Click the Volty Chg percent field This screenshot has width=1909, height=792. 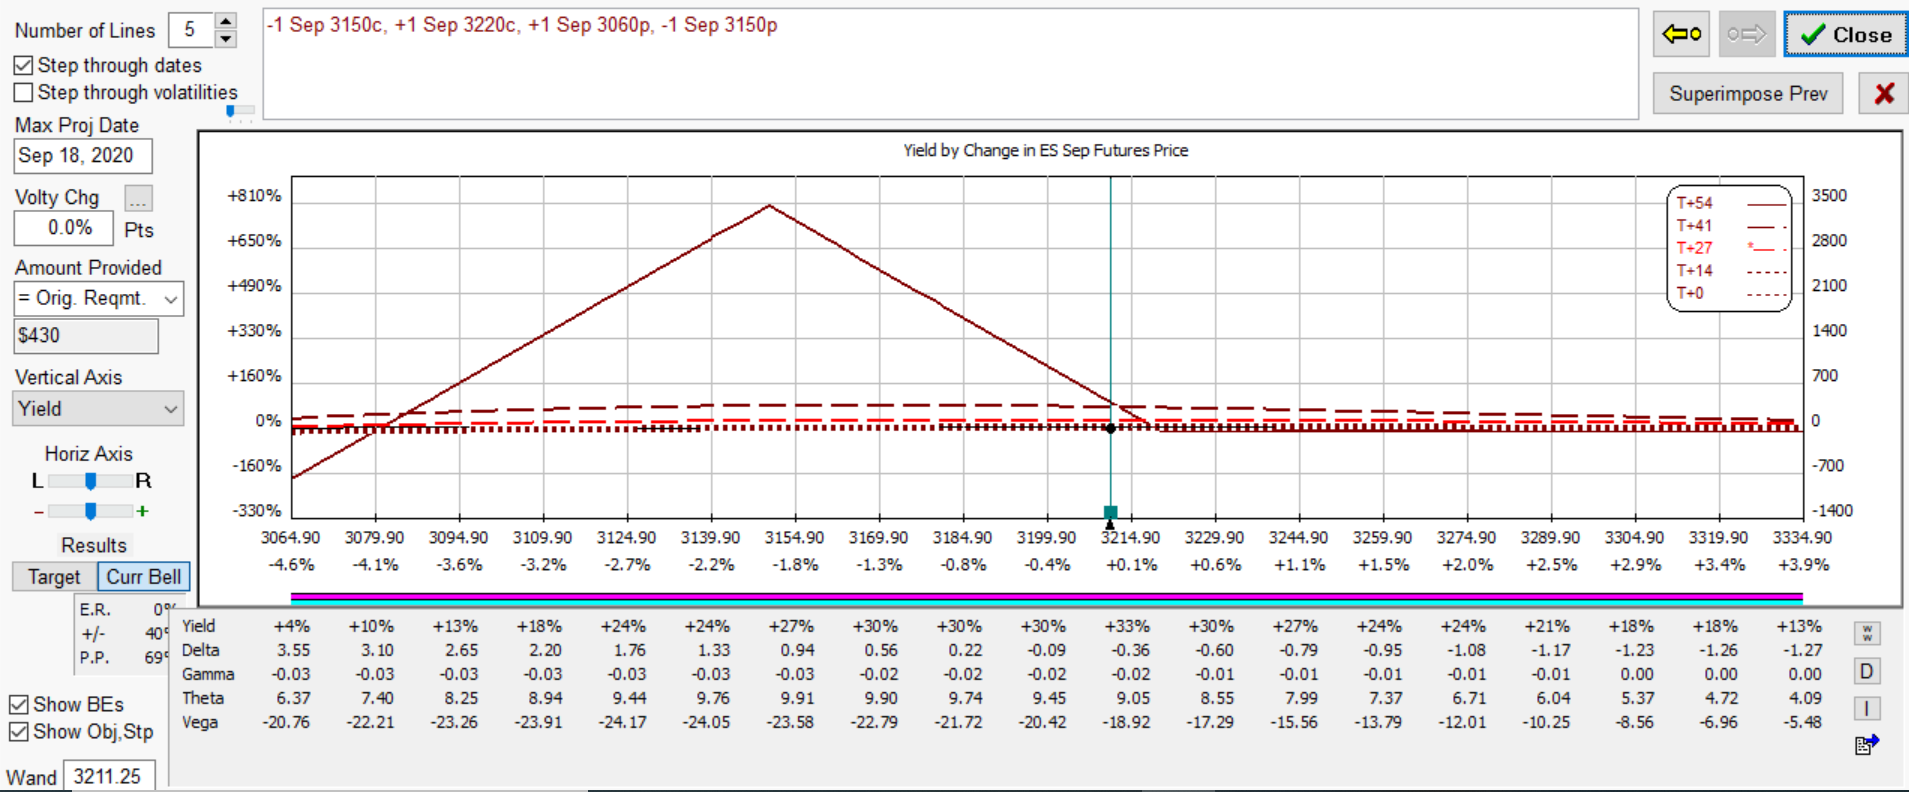tap(63, 228)
